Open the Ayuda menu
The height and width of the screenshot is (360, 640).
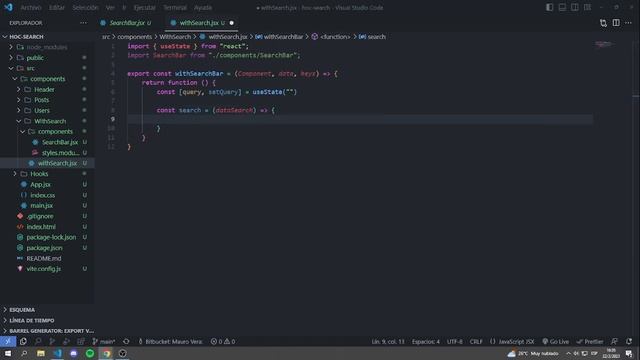pos(203,7)
